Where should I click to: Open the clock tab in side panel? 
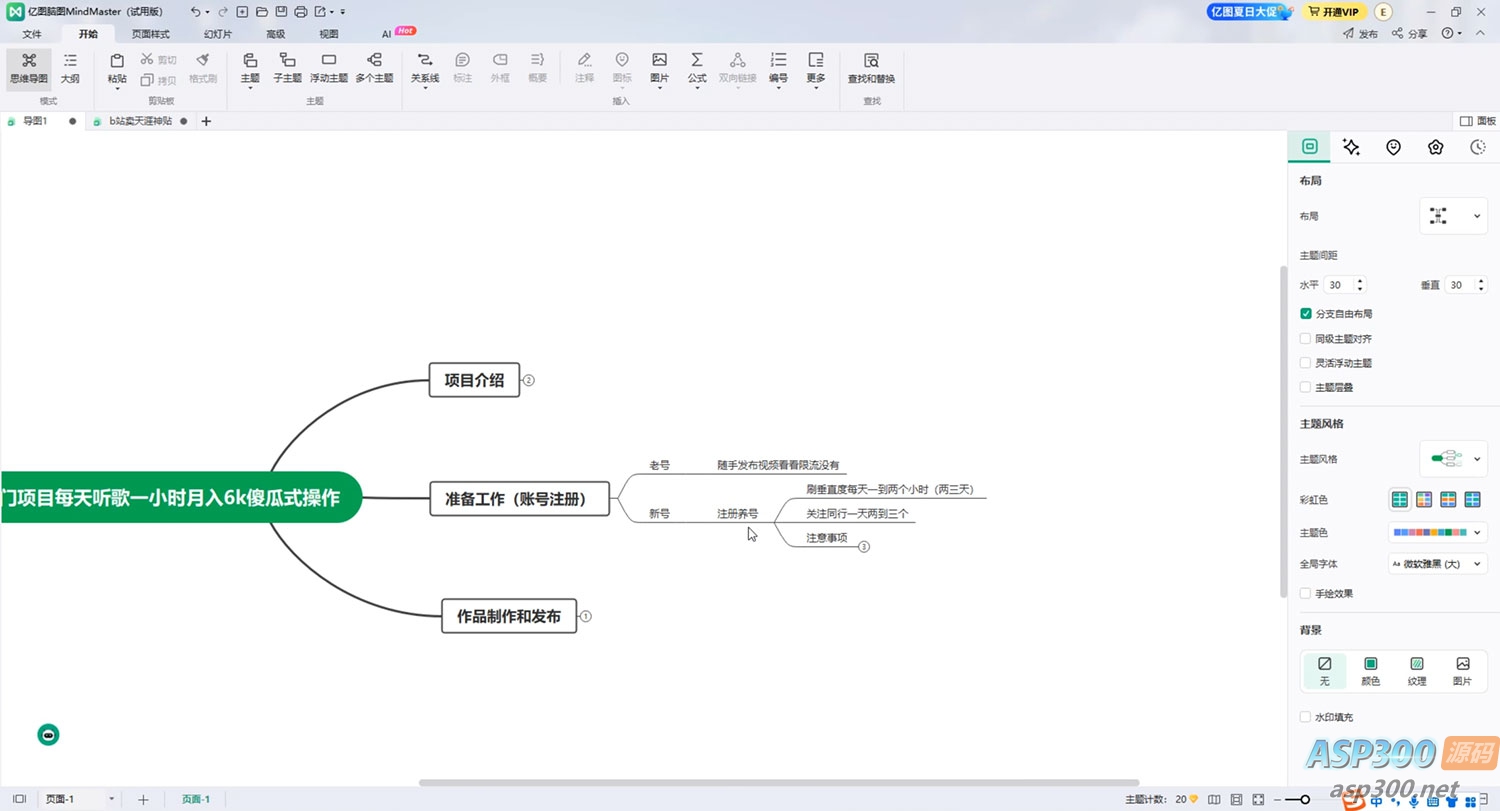pos(1478,147)
